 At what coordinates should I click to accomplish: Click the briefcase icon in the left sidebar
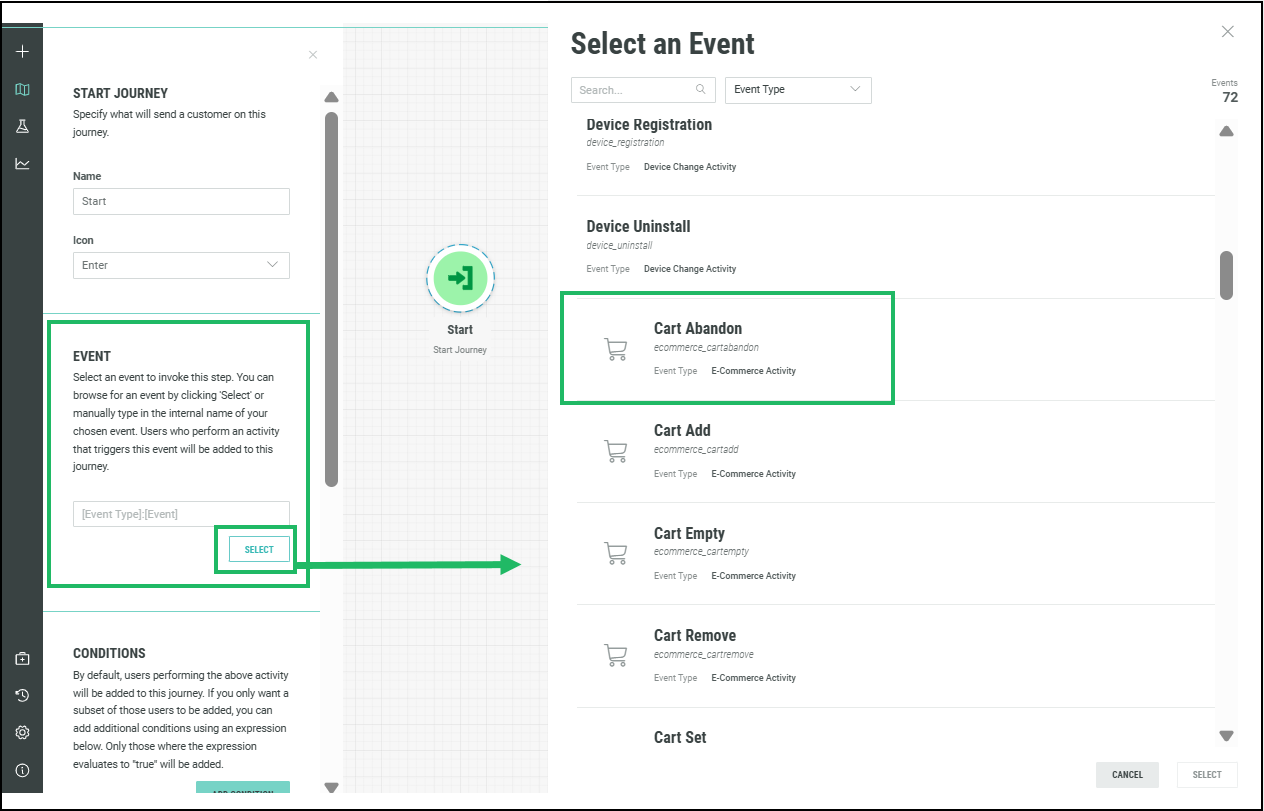point(22,658)
